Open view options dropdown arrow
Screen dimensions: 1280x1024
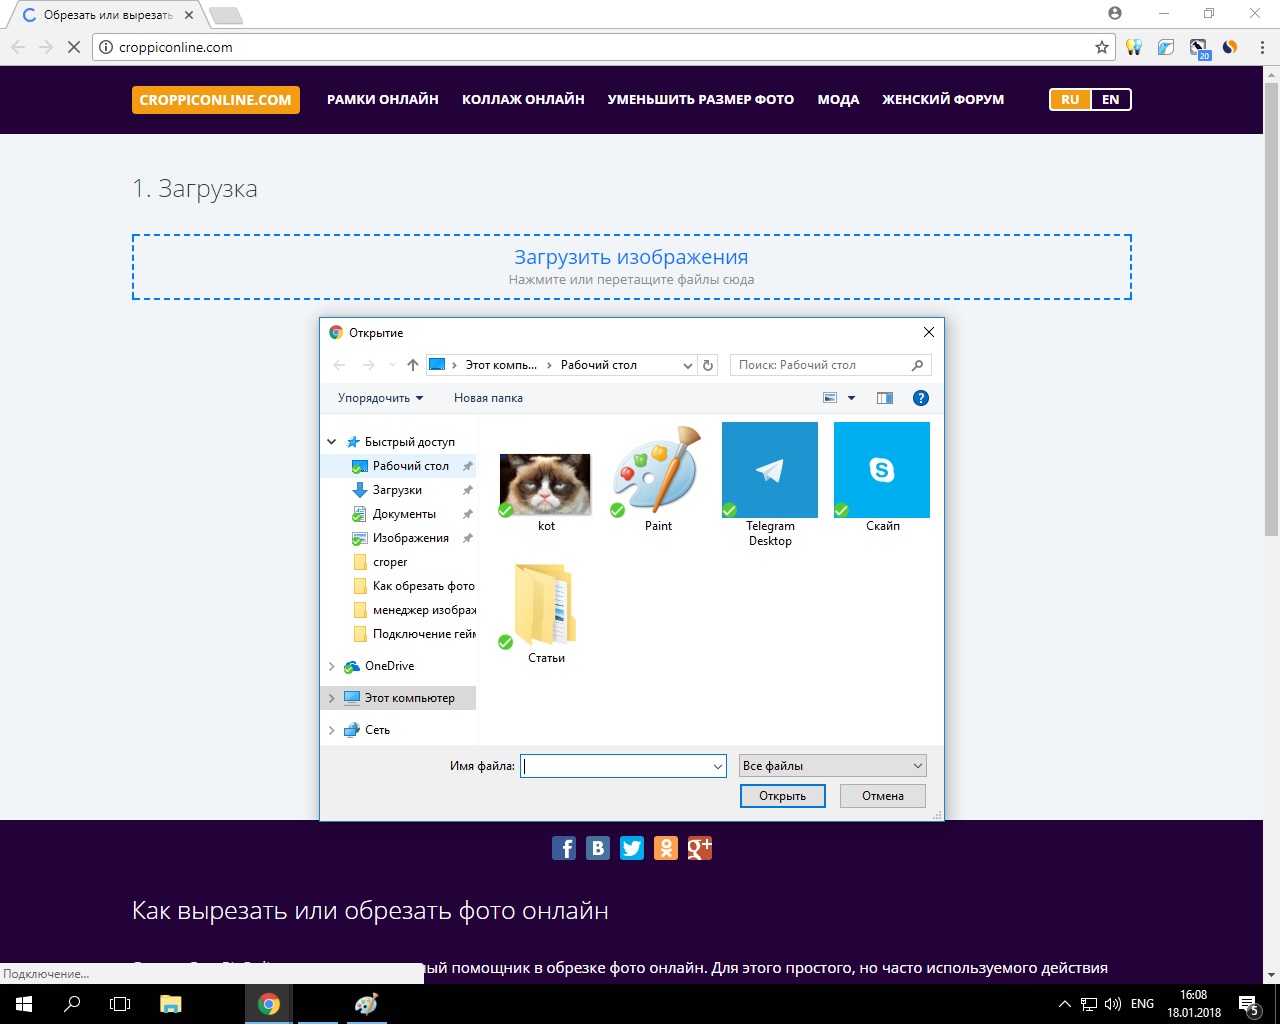(852, 398)
